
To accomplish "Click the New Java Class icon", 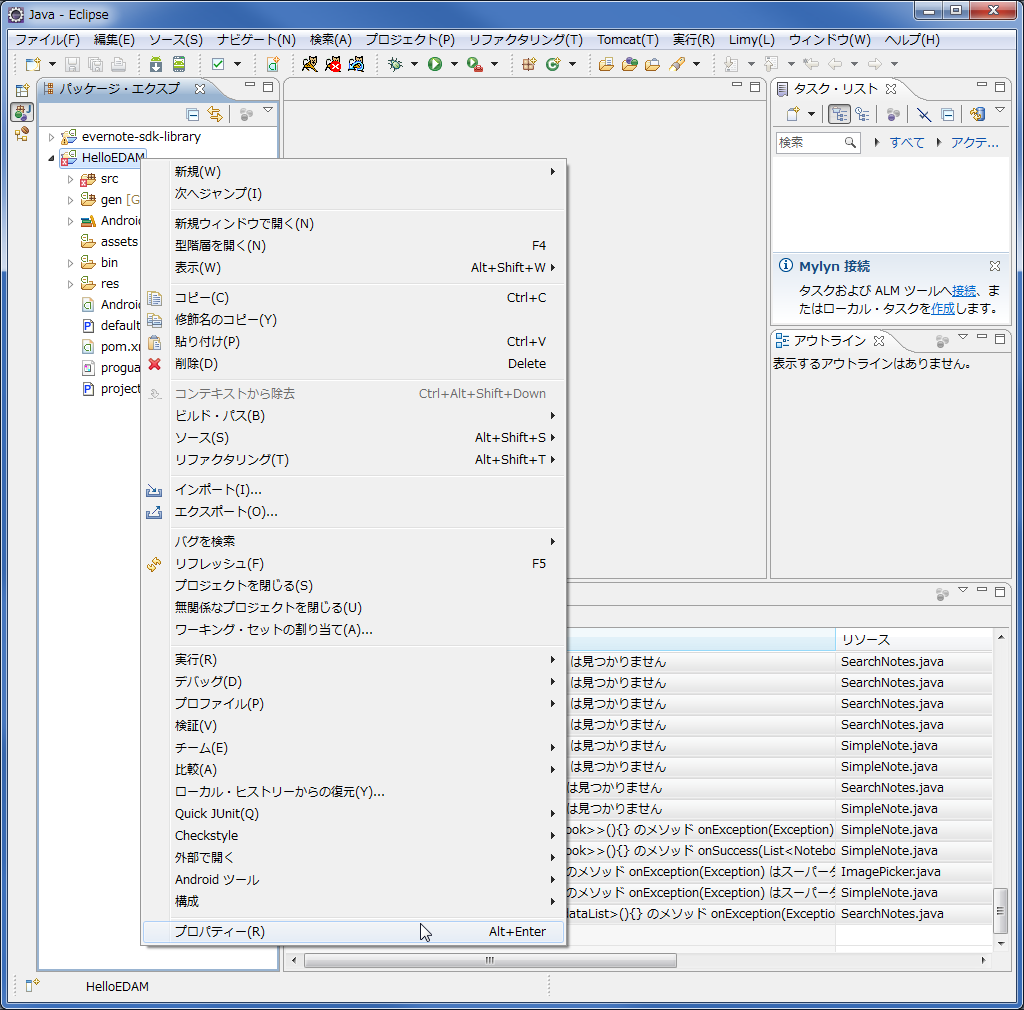I will pos(553,64).
